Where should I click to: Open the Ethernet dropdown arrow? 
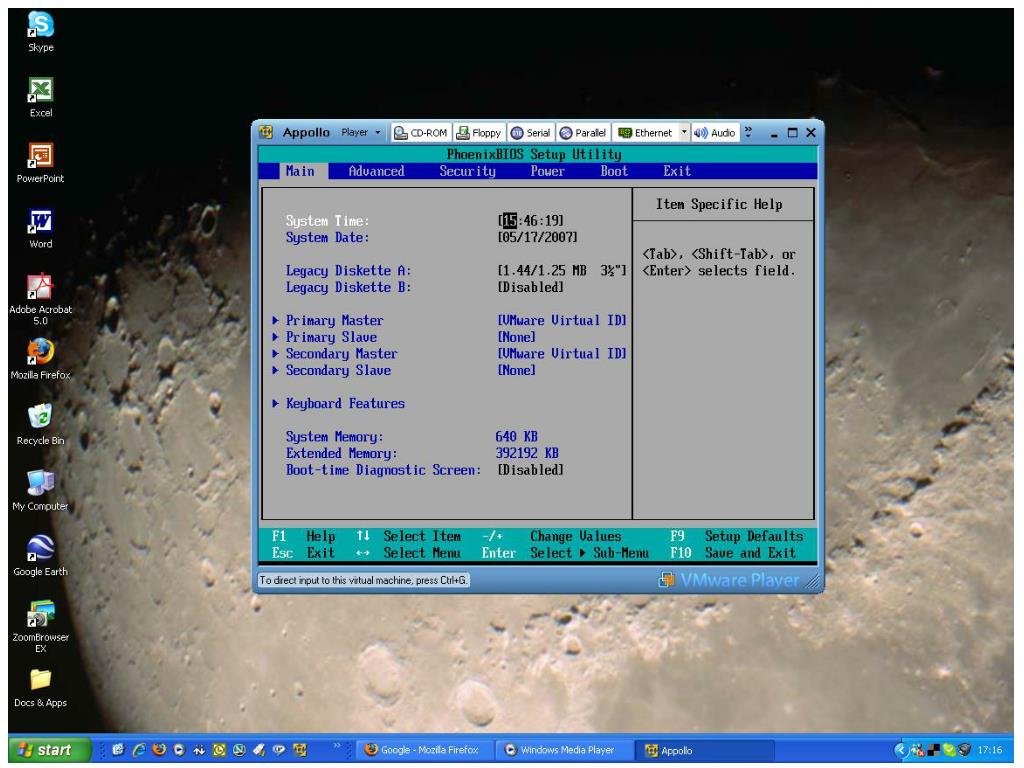tap(684, 133)
